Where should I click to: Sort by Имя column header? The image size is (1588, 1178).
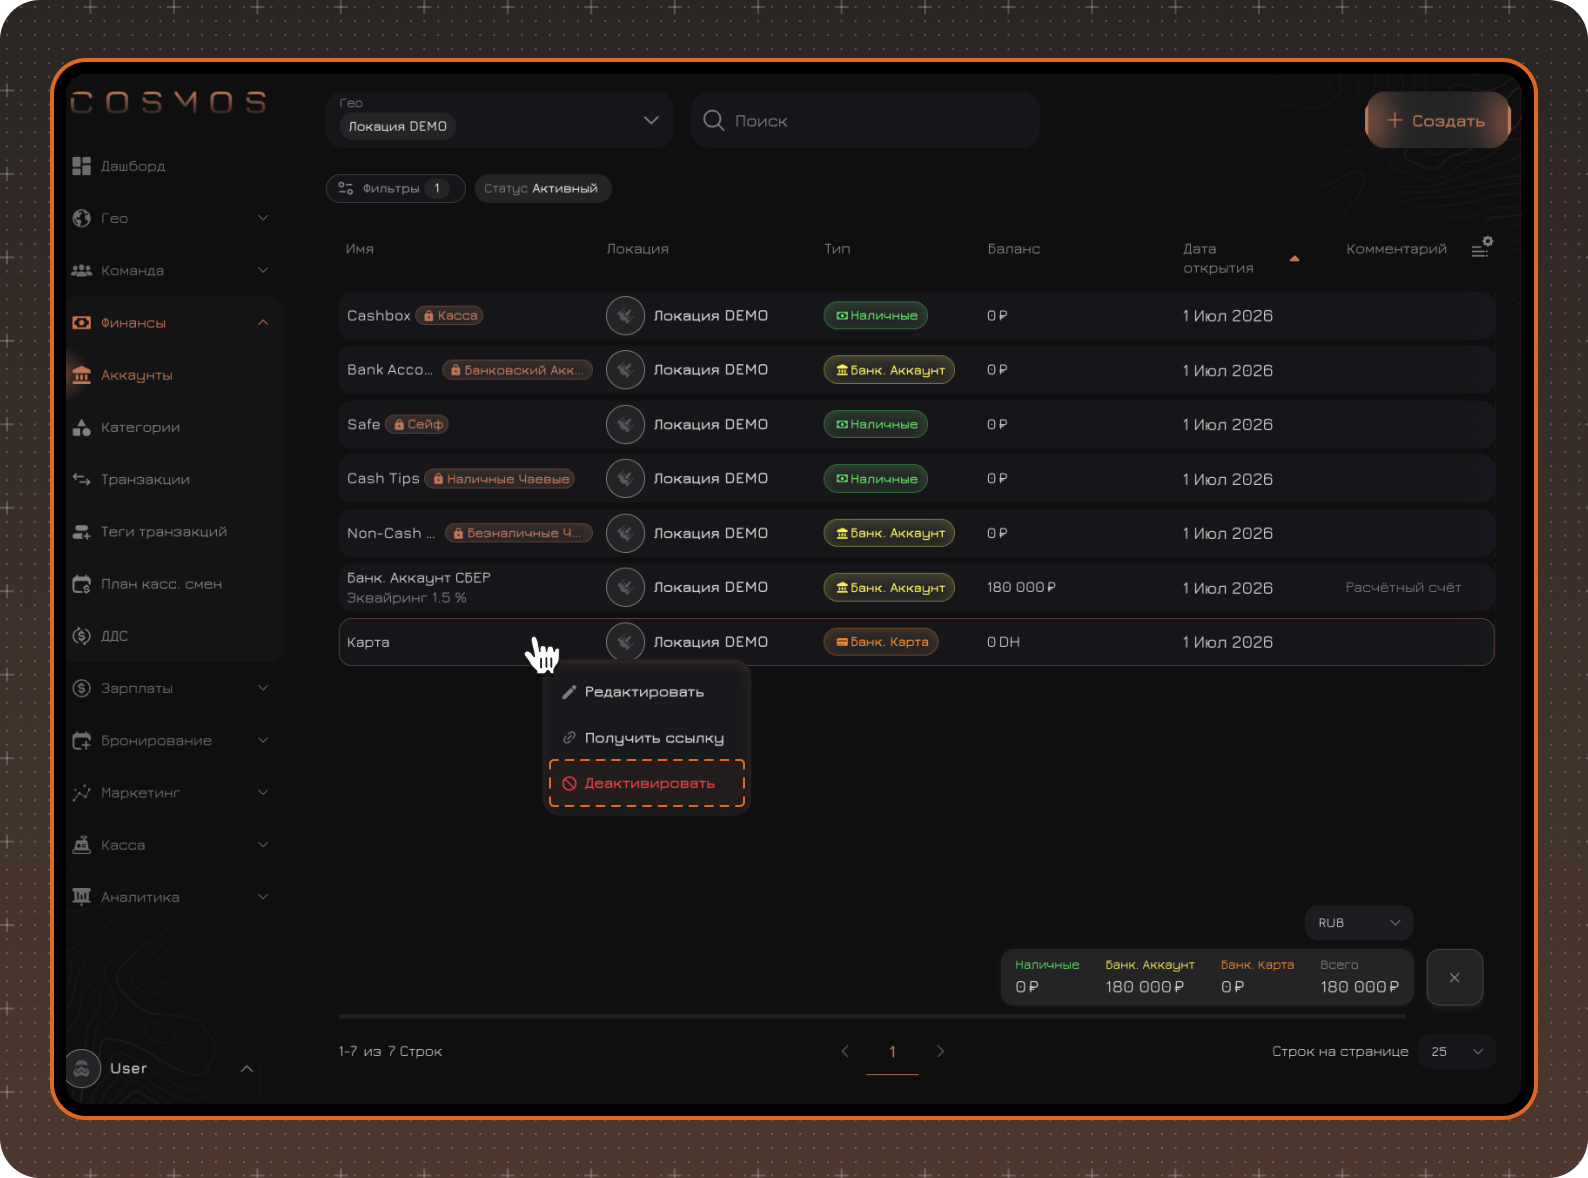(x=360, y=249)
